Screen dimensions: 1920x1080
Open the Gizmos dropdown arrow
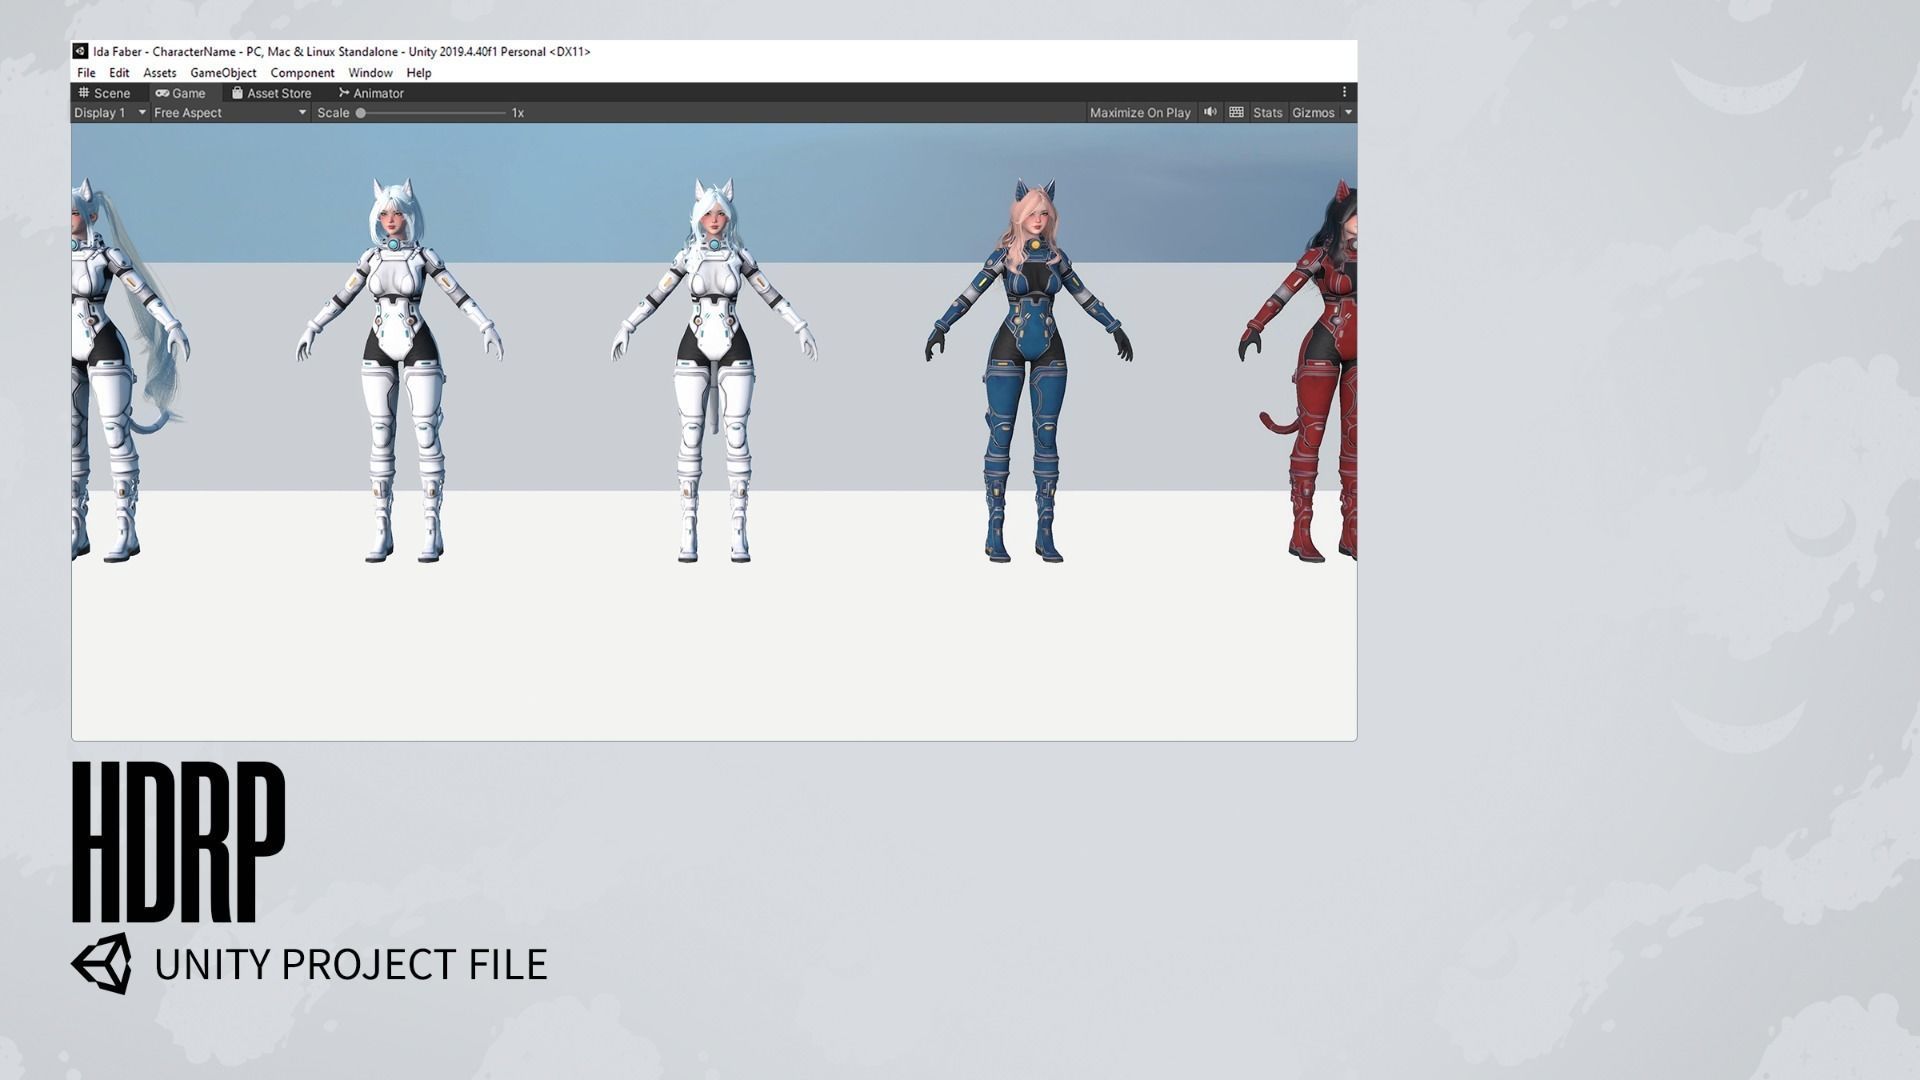1348,113
